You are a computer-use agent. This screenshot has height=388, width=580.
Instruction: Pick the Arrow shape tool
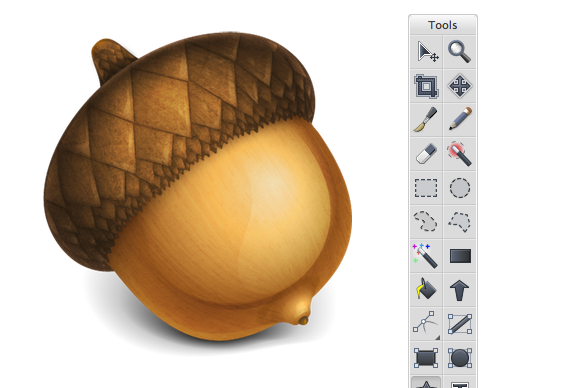pos(459,290)
